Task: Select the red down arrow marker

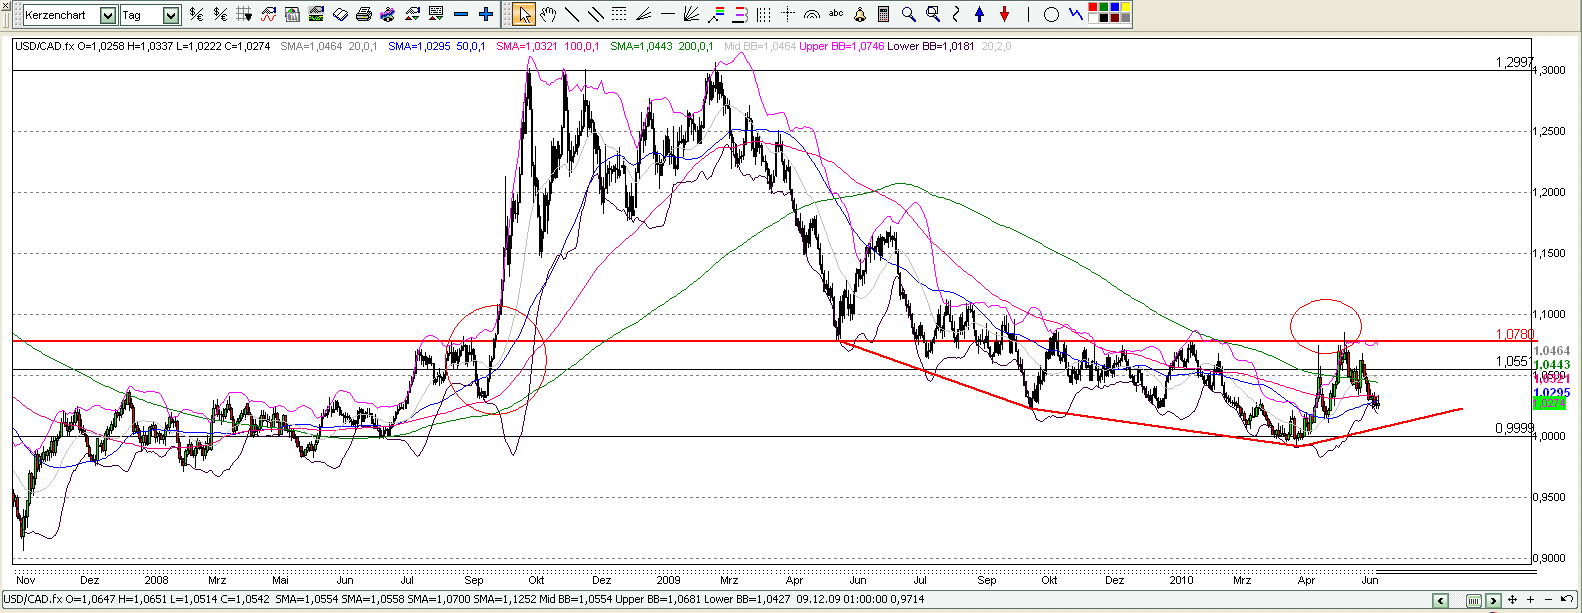Action: coord(1004,14)
